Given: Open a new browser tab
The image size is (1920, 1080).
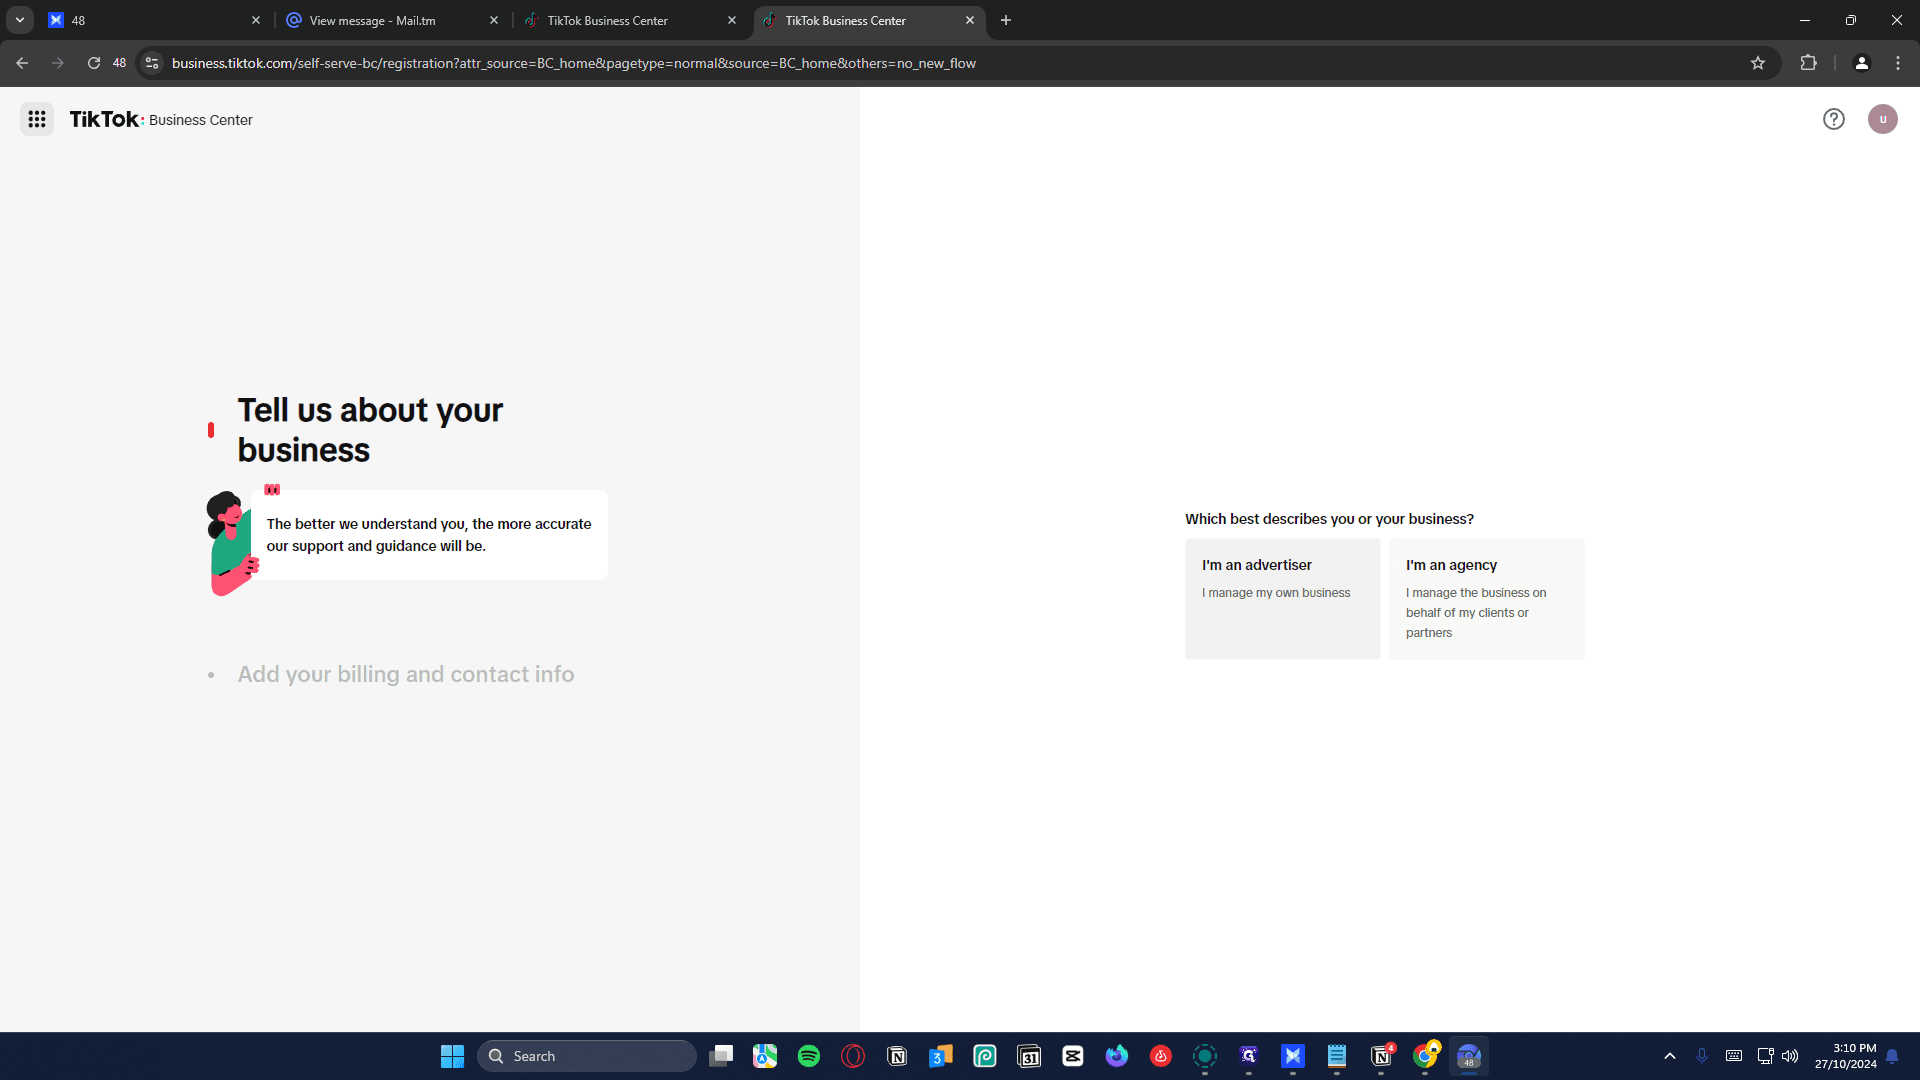Looking at the screenshot, I should [1006, 20].
